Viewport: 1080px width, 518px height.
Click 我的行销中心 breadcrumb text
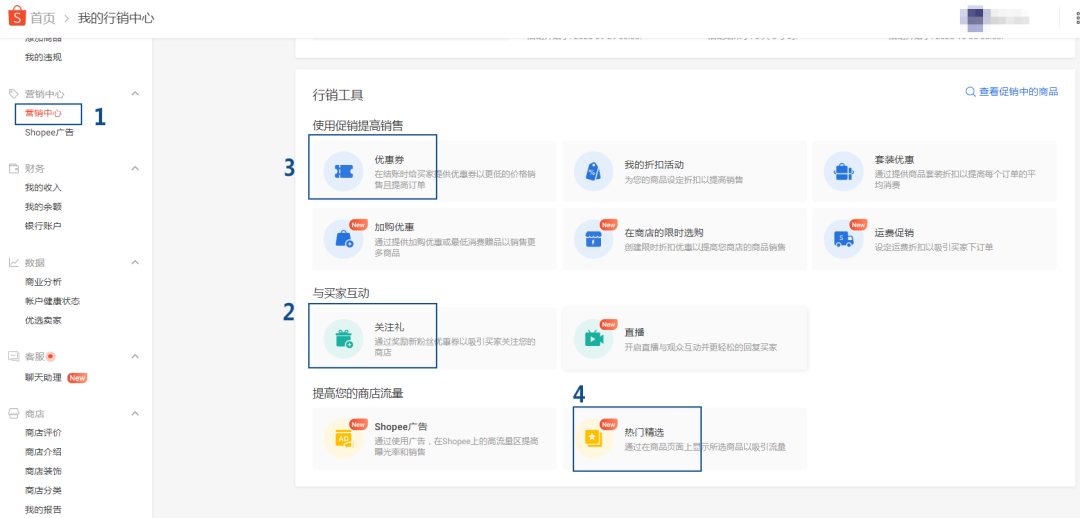(116, 18)
